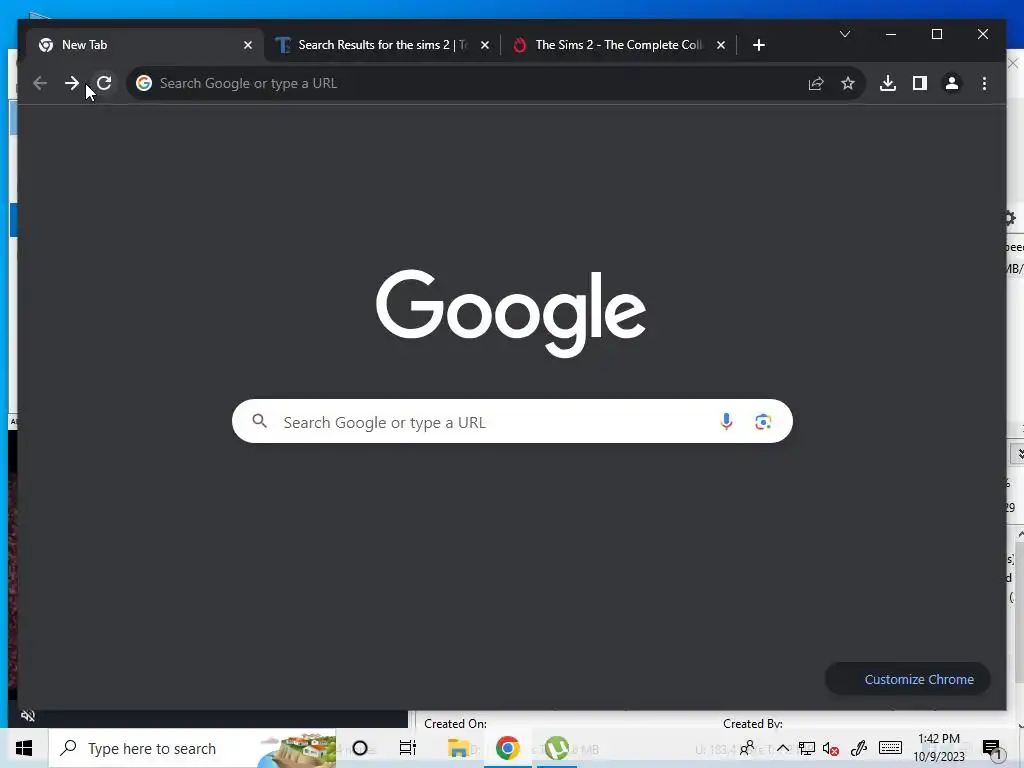Image resolution: width=1024 pixels, height=768 pixels.
Task: Close The Sims 2 Complete Collection tab
Action: (720, 45)
